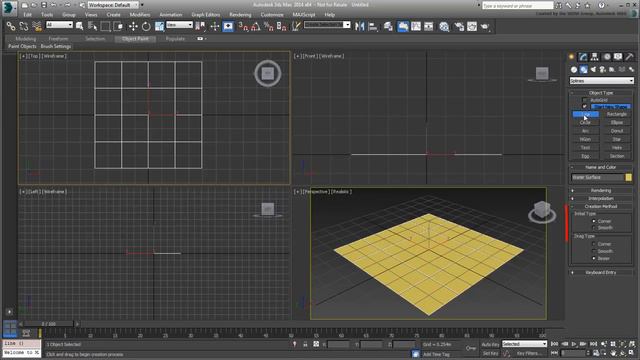Select Cameras category icon
Screen dimensions: 640x360
click(602, 70)
